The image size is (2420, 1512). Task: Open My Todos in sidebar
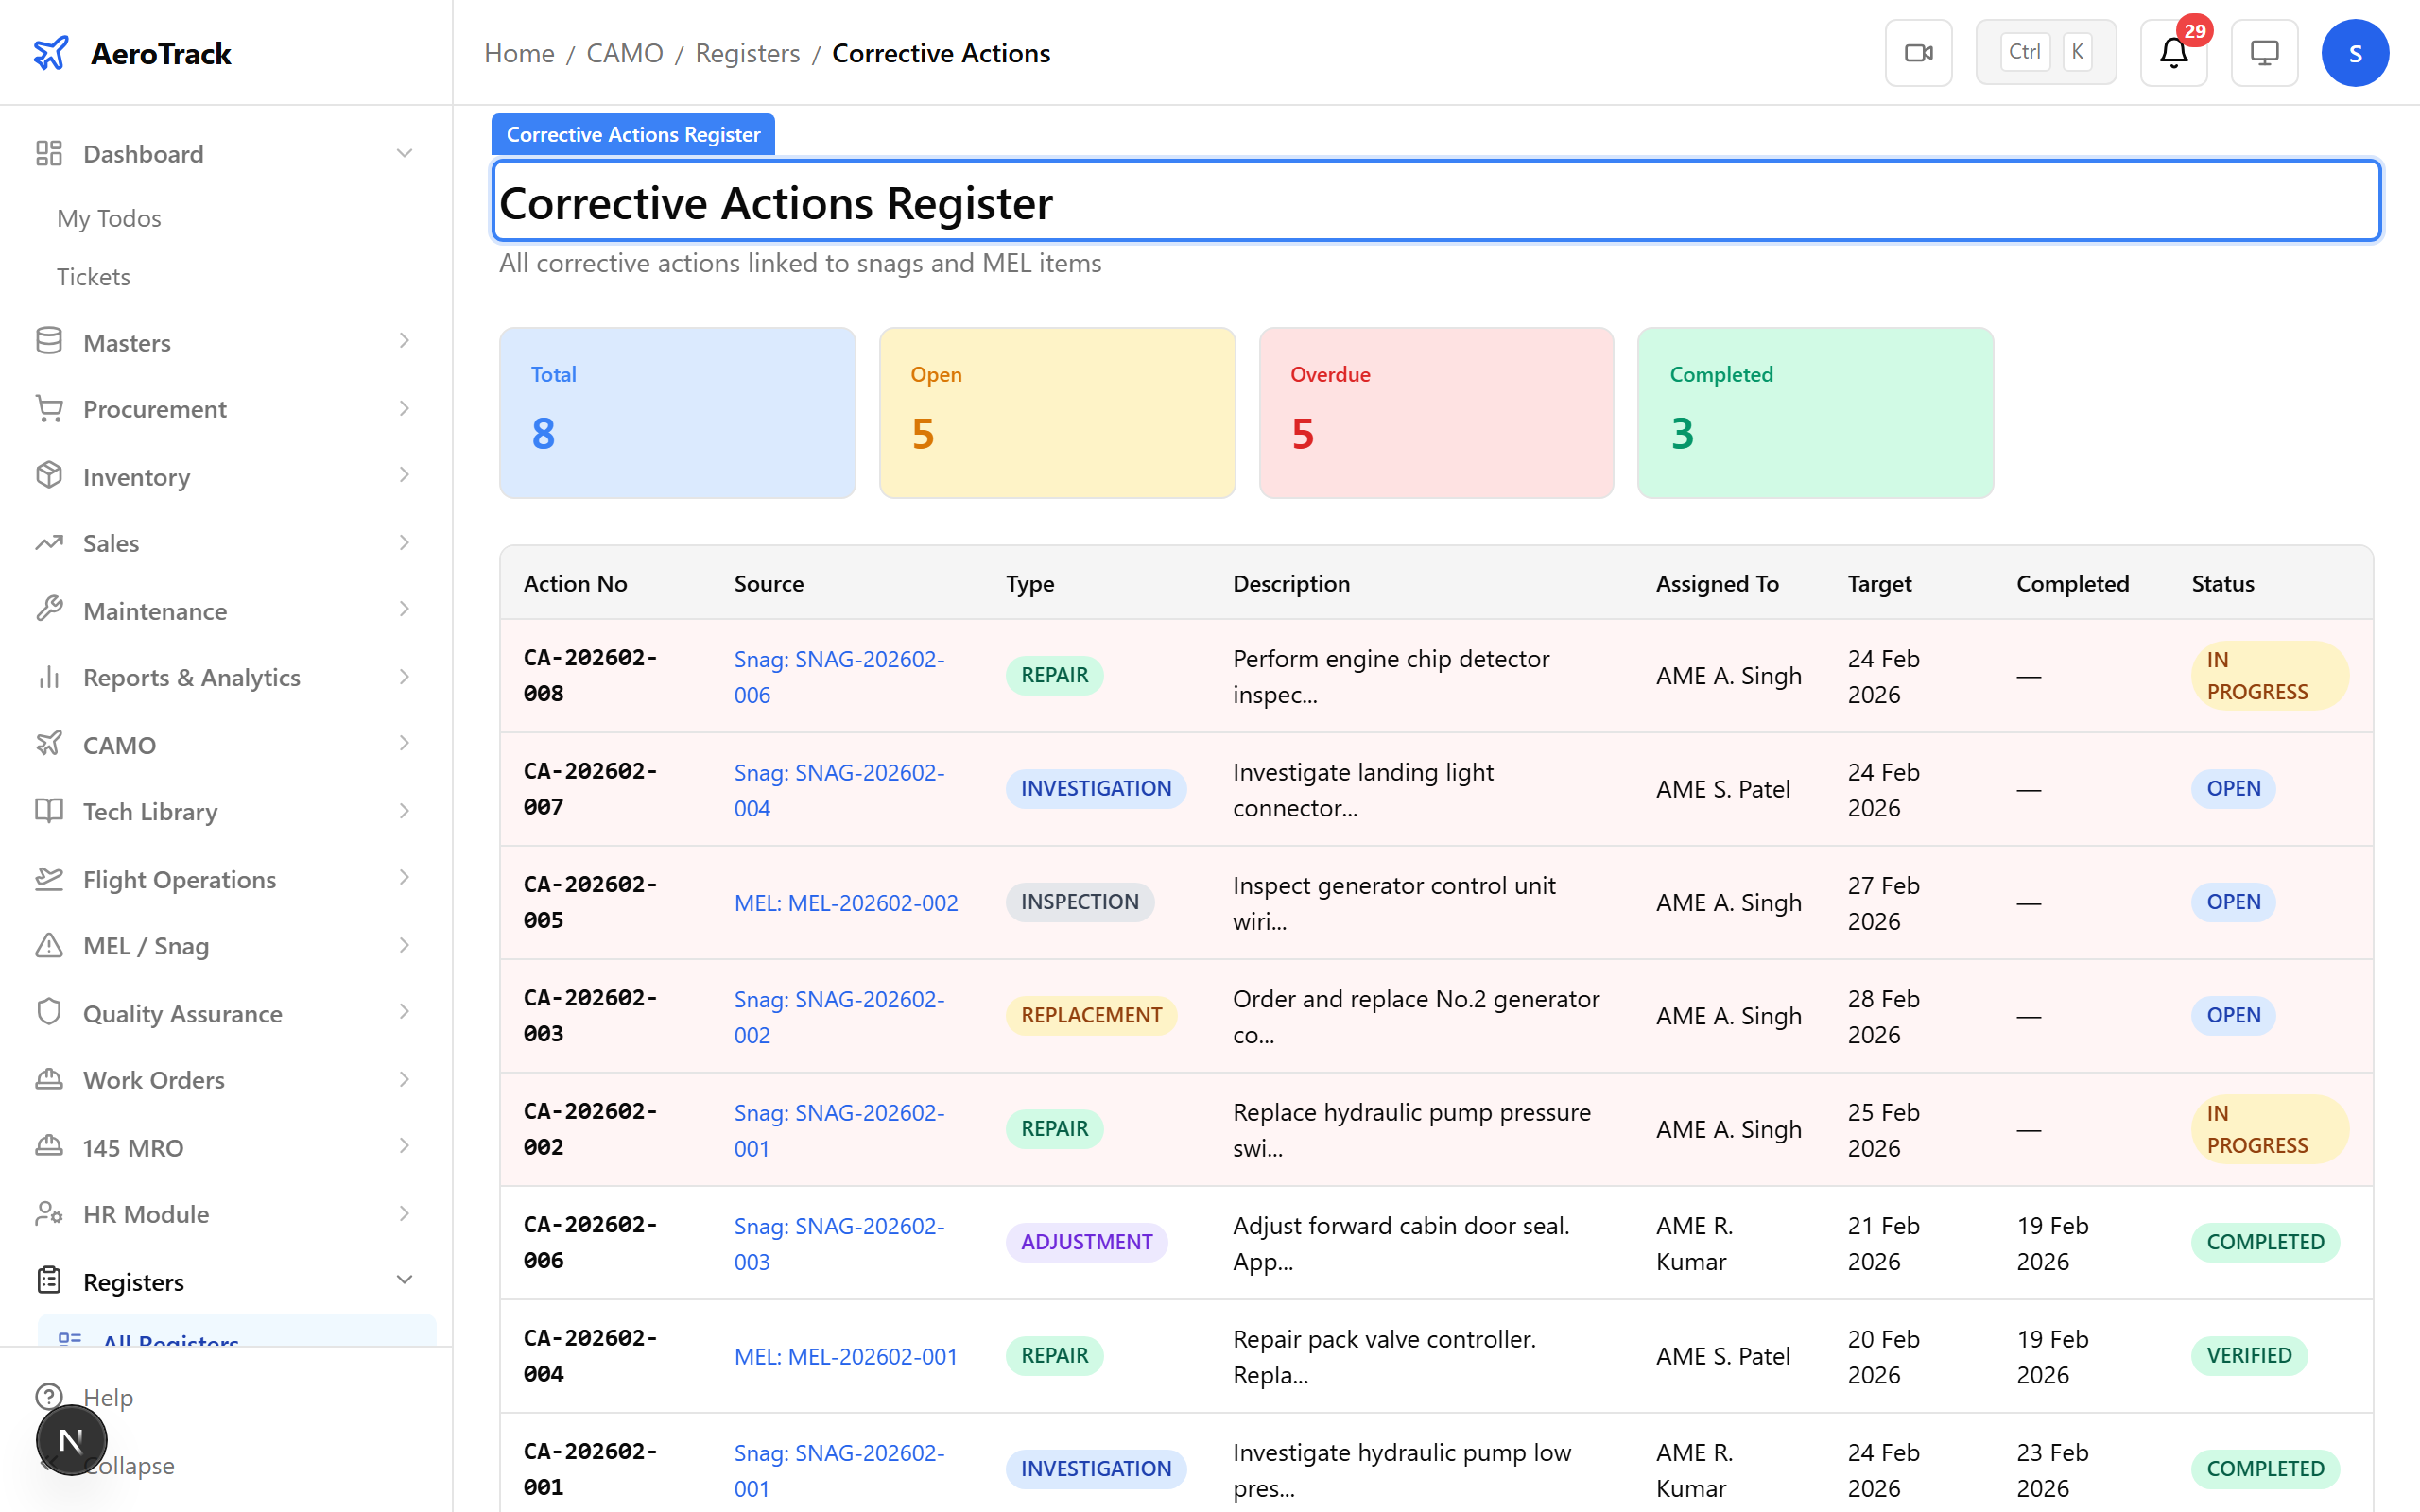pos(109,218)
